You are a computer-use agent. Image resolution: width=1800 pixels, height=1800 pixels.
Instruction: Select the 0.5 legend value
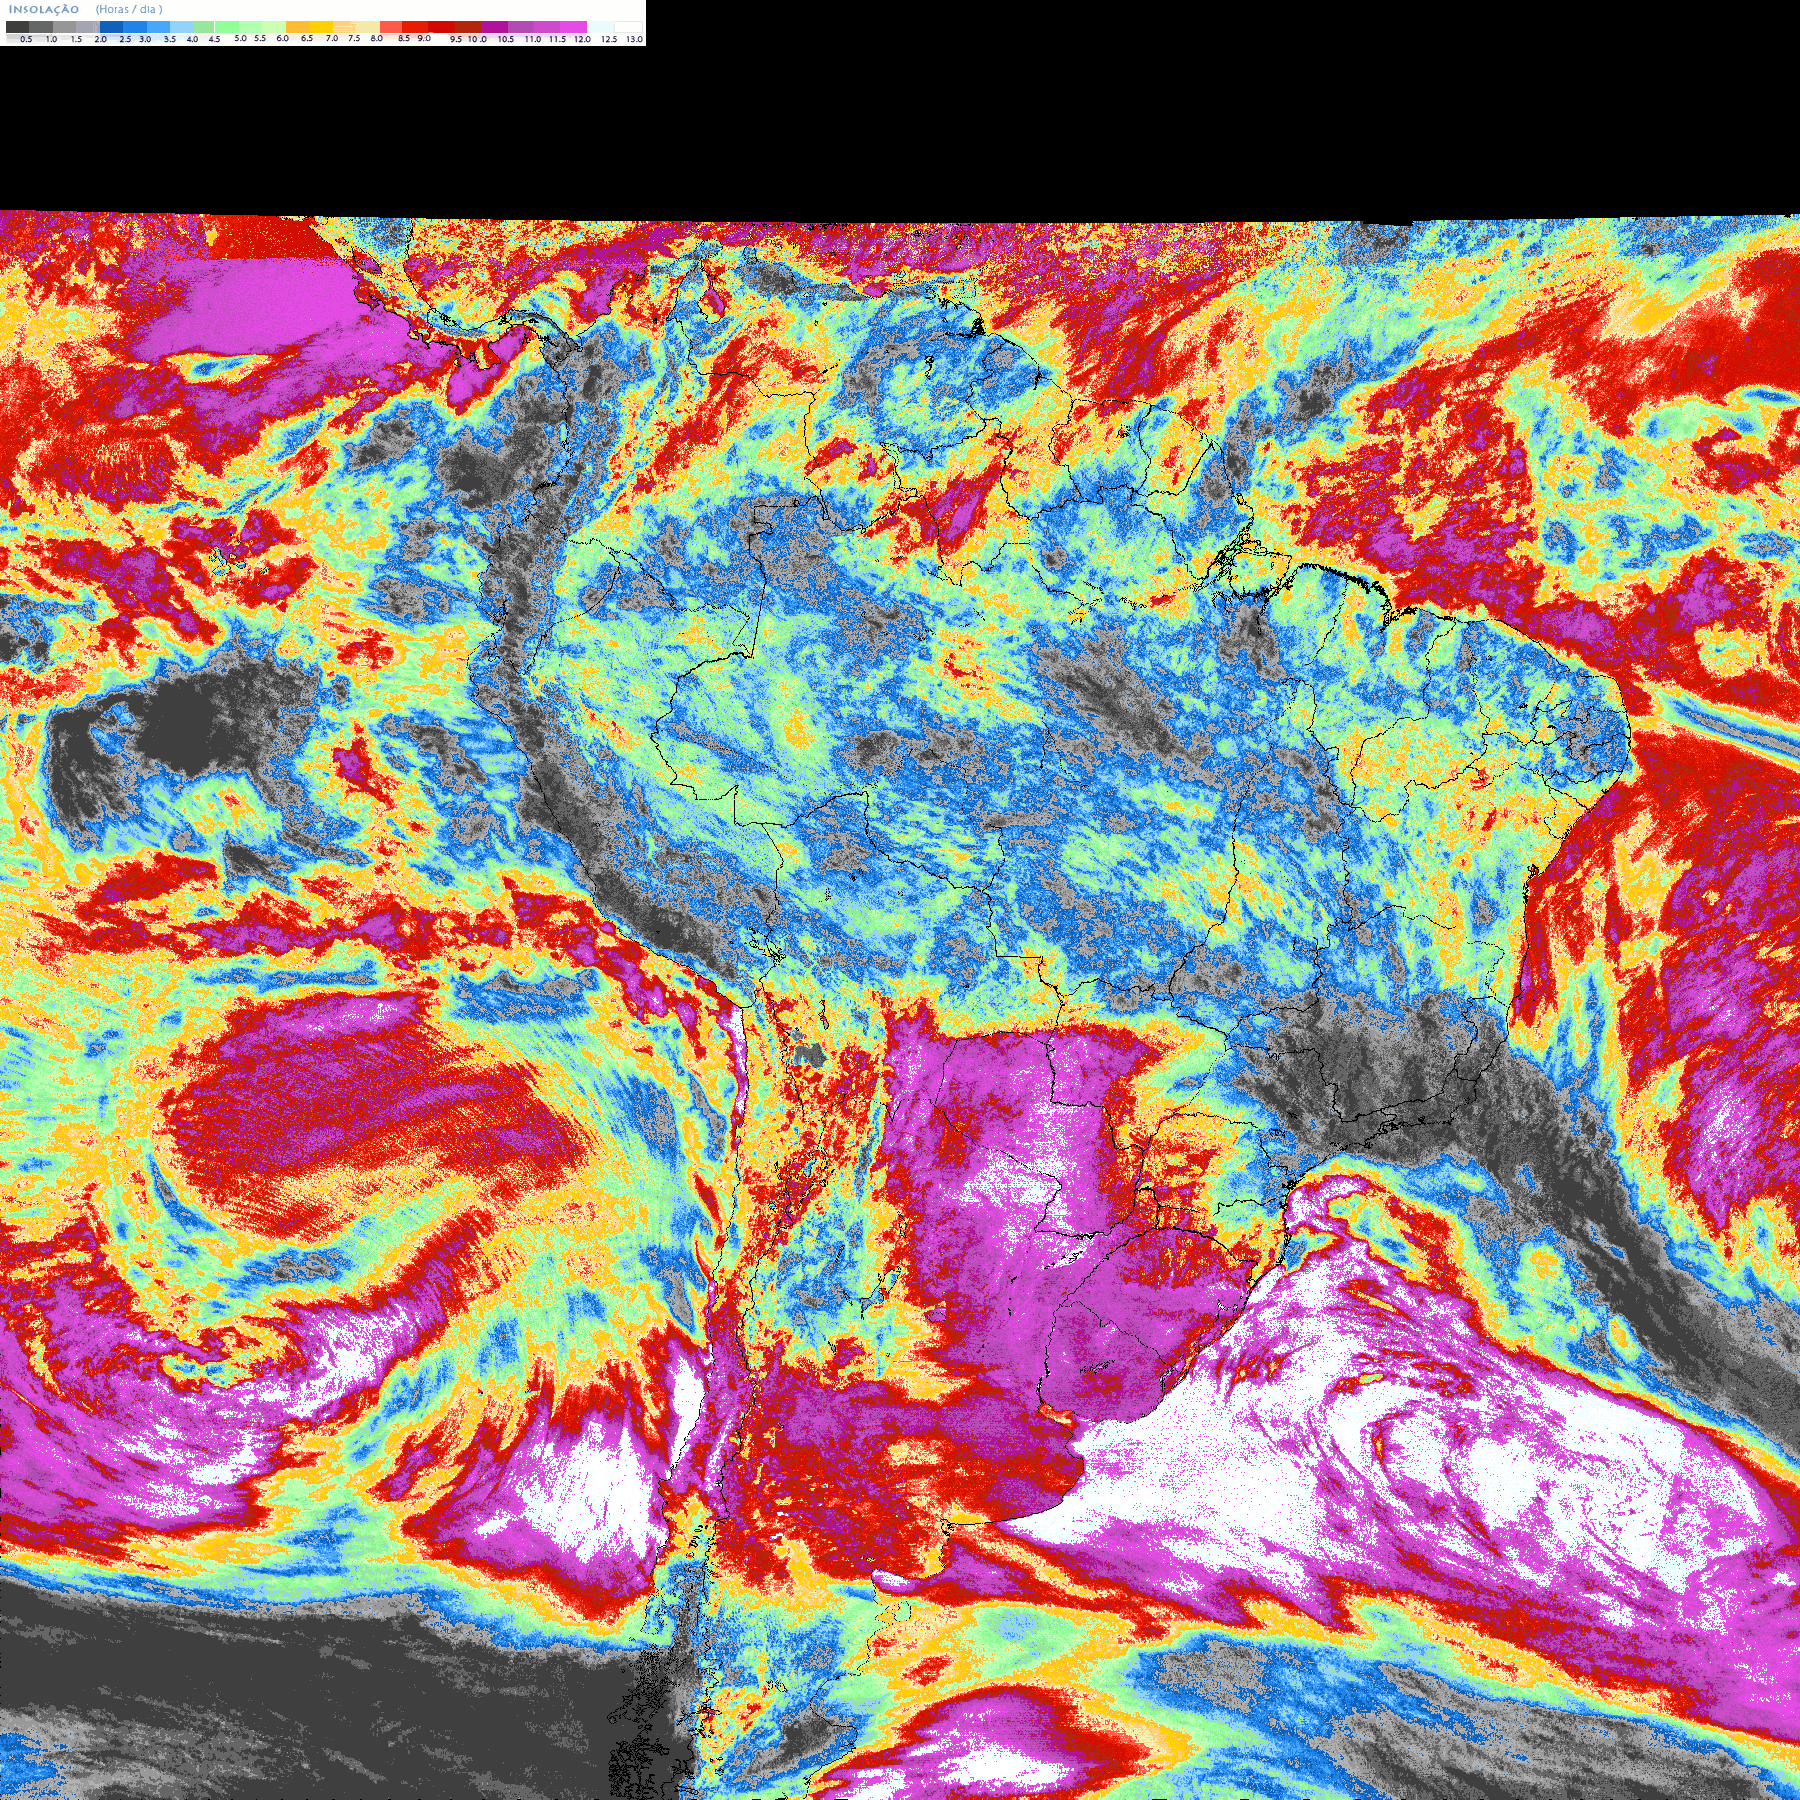(x=26, y=39)
